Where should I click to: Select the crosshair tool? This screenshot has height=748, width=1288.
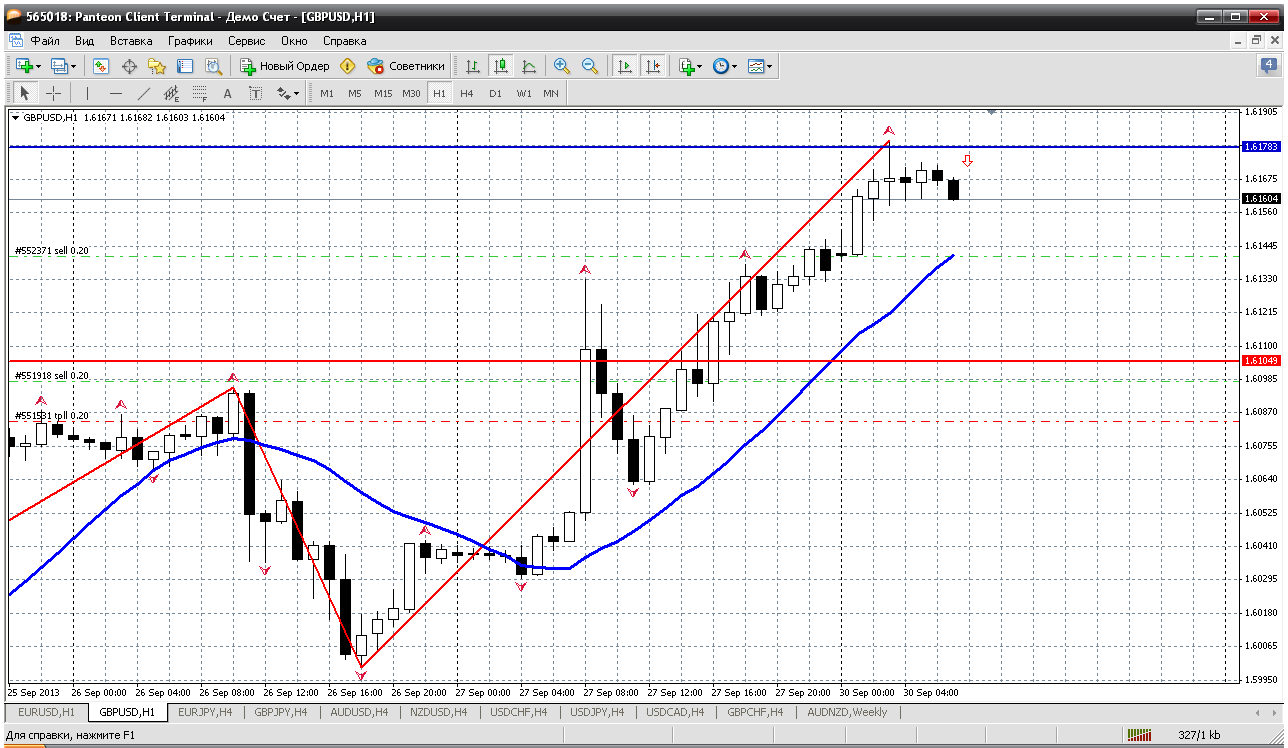coord(53,93)
